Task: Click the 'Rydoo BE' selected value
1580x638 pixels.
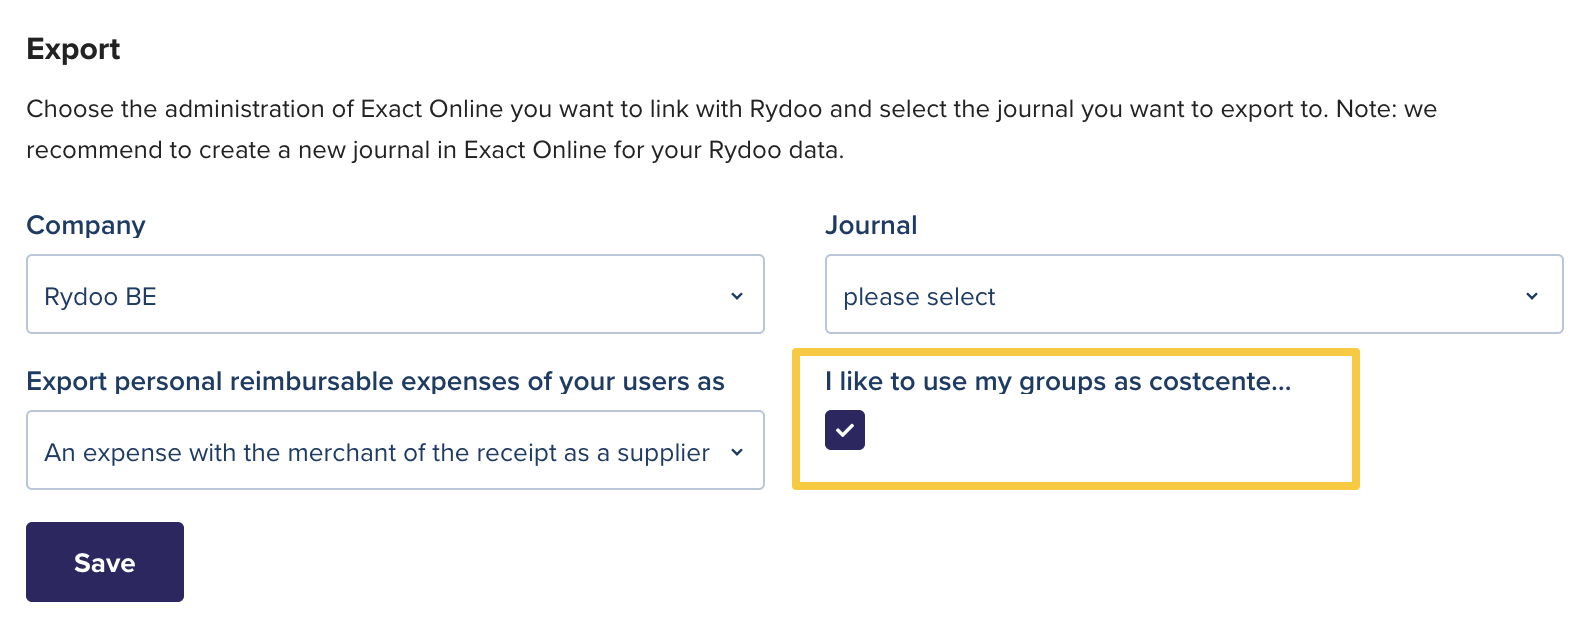Action: pyautogui.click(x=101, y=297)
